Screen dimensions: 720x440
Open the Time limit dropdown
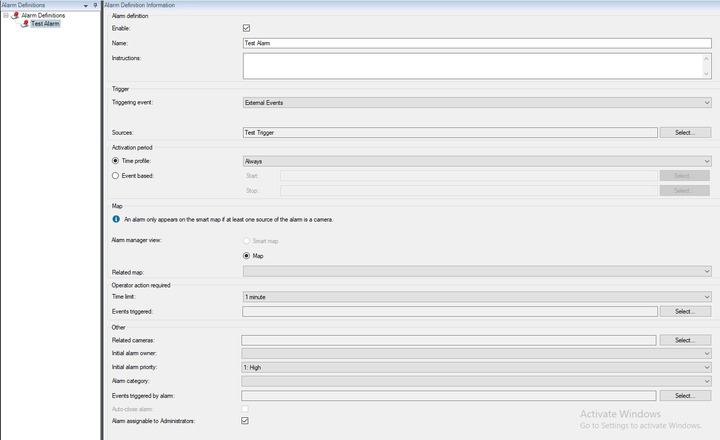tap(477, 296)
